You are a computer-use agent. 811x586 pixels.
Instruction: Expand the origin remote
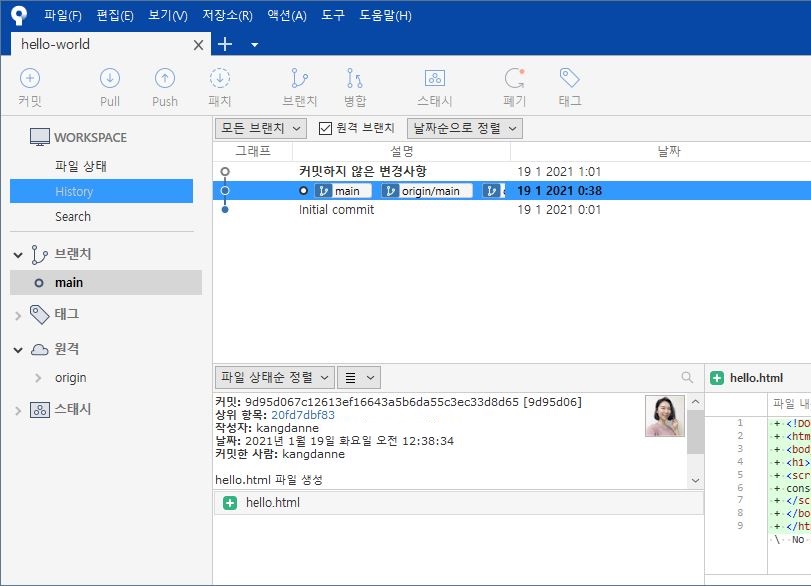(38, 378)
